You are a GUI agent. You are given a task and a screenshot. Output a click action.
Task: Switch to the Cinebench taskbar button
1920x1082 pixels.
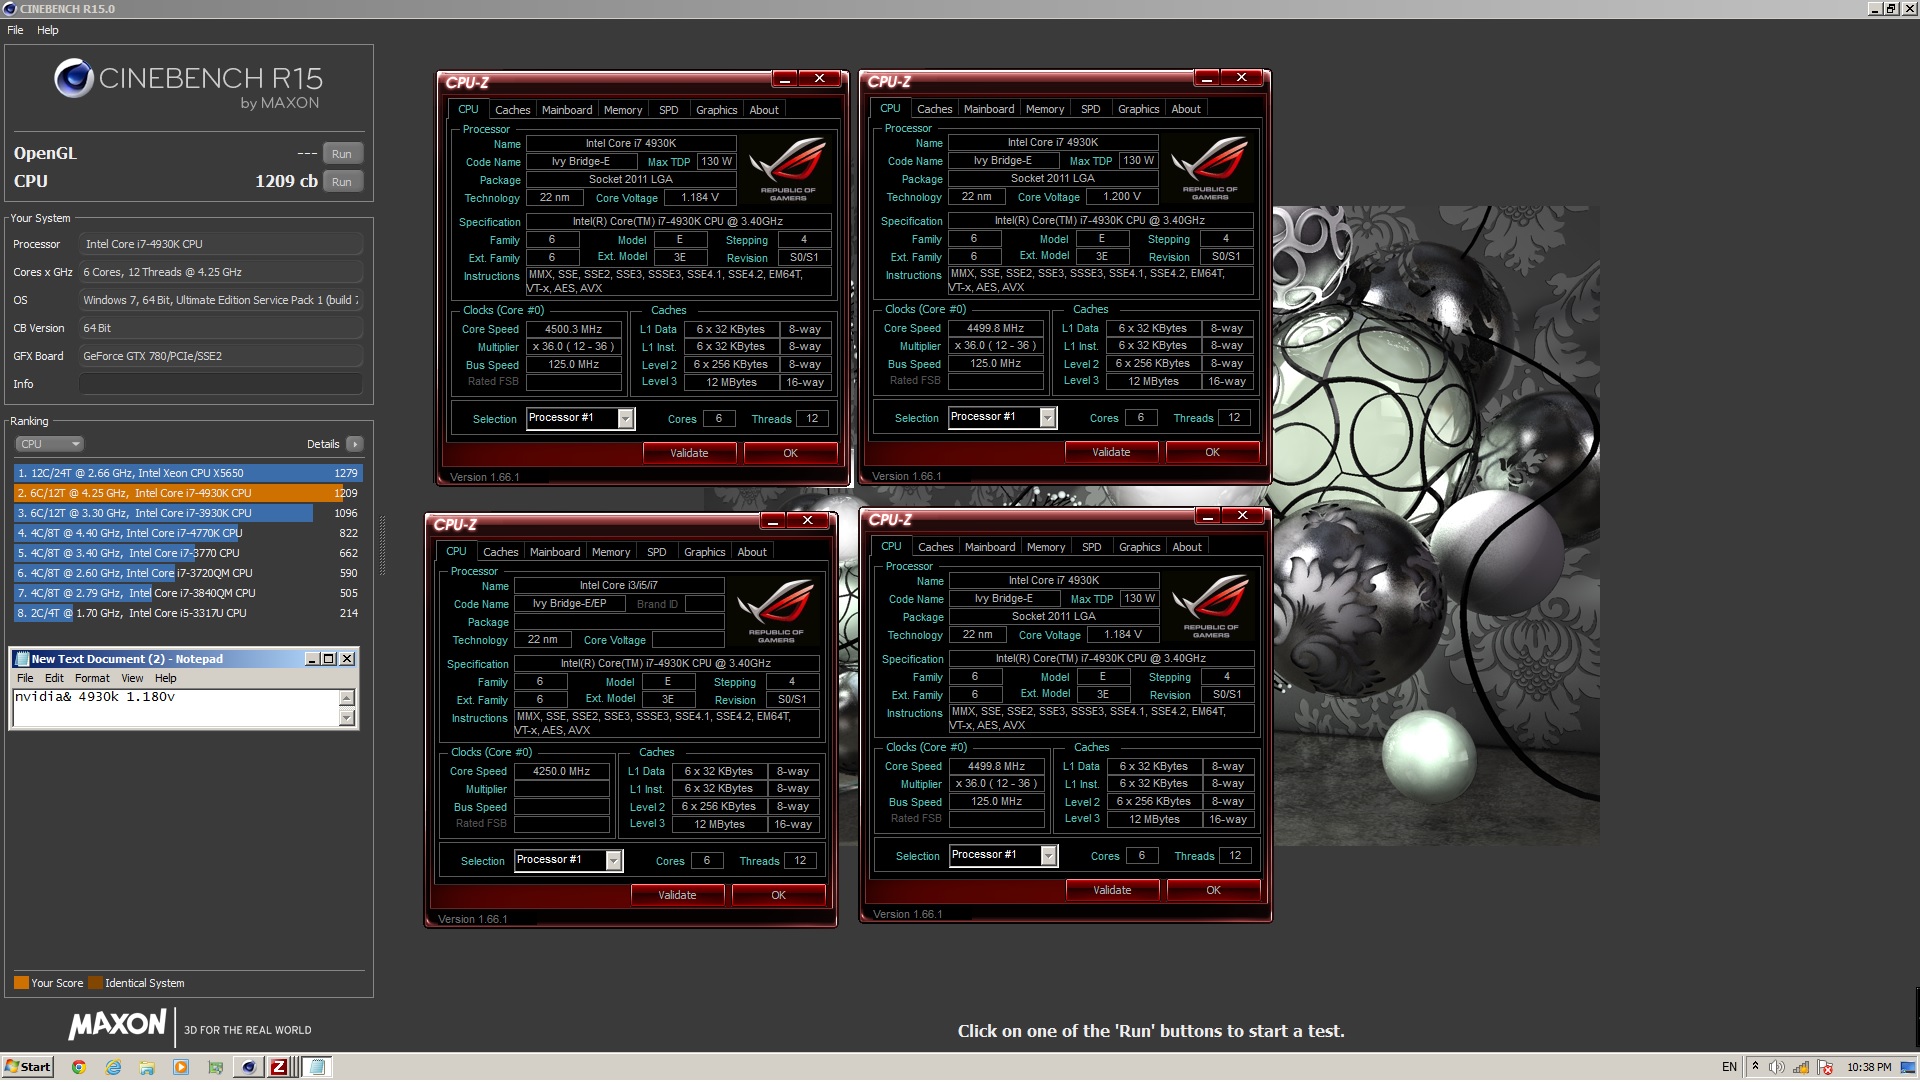click(249, 1068)
